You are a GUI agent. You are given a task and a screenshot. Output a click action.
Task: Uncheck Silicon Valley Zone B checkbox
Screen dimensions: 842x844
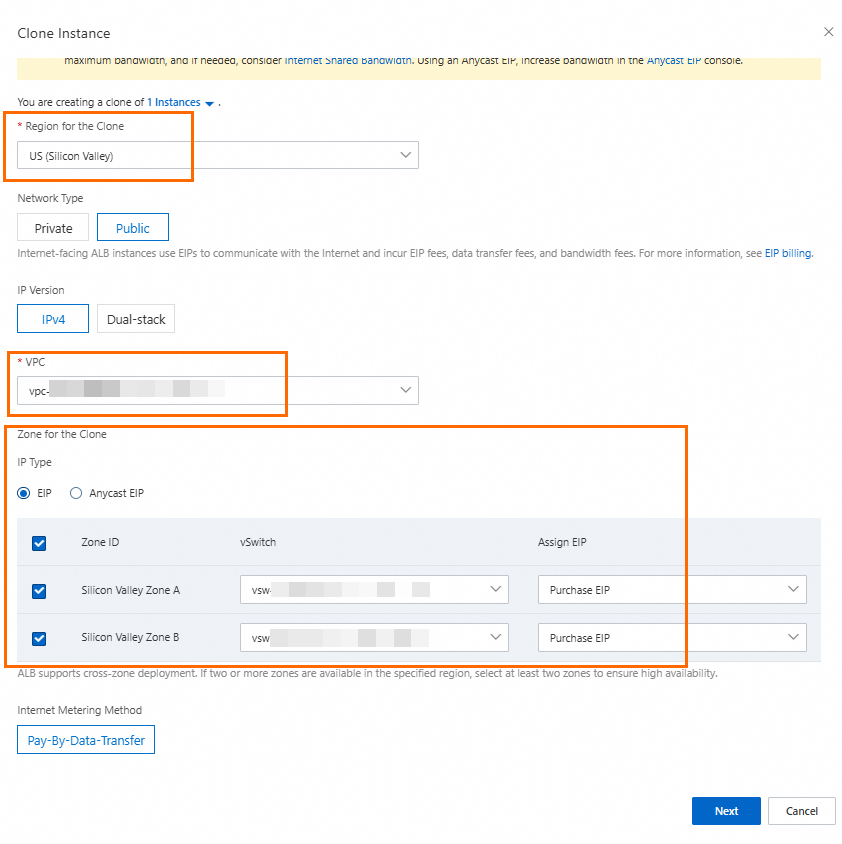(39, 638)
